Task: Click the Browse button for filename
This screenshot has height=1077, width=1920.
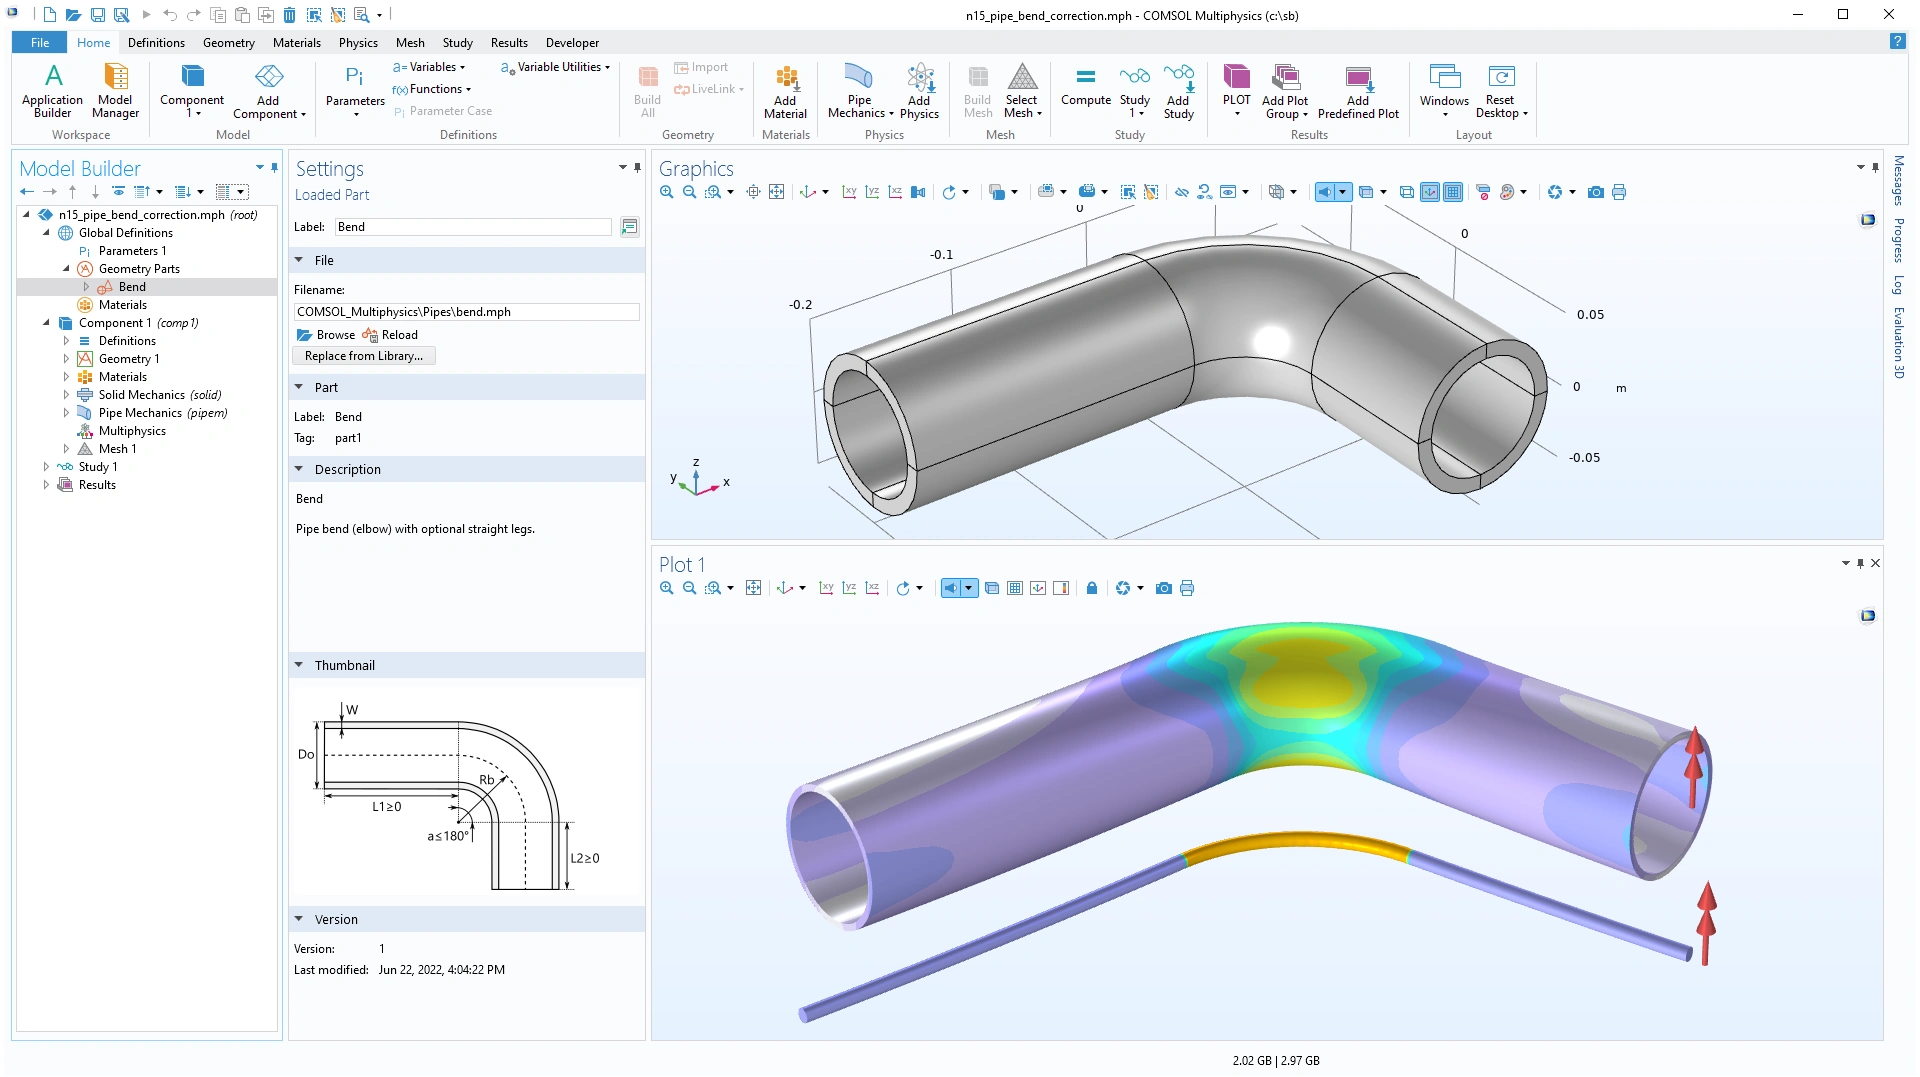Action: 326,335
